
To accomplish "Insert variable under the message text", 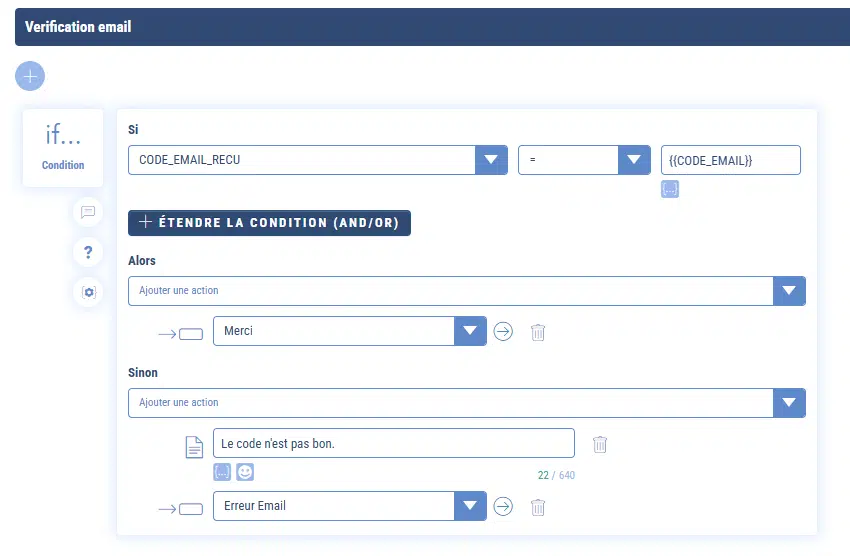I will 222,472.
